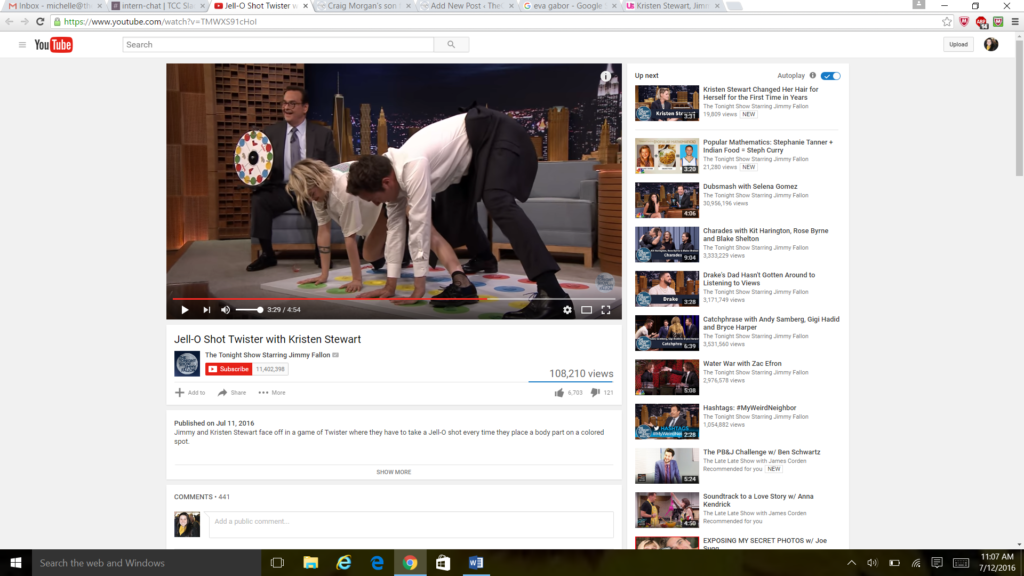Image resolution: width=1024 pixels, height=576 pixels.
Task: Click the public comment input field
Action: (x=410, y=523)
